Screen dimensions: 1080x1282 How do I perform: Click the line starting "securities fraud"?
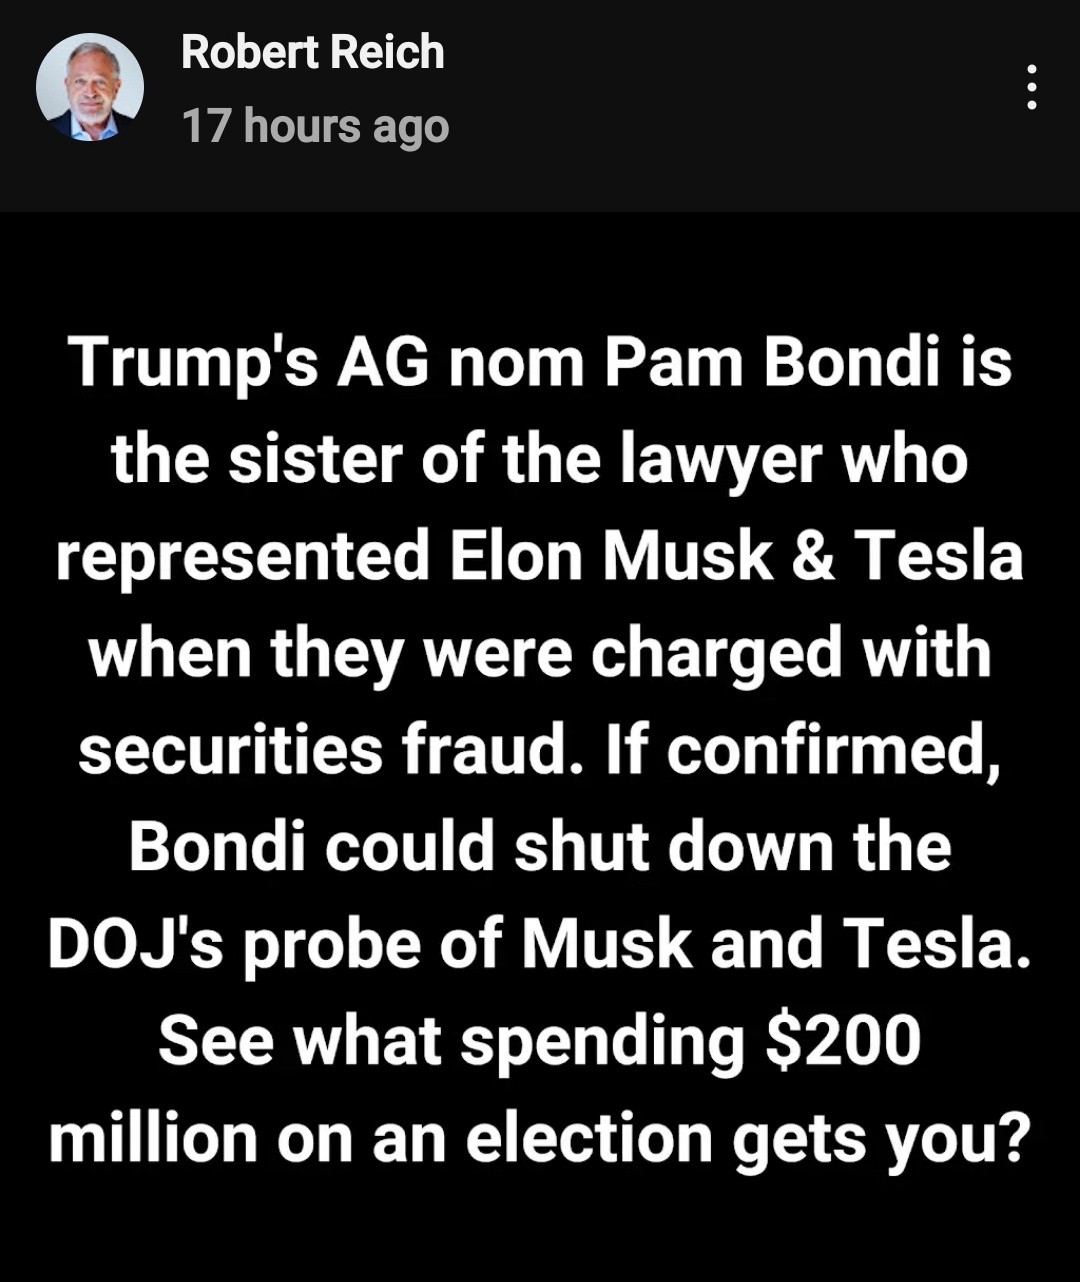point(540,750)
